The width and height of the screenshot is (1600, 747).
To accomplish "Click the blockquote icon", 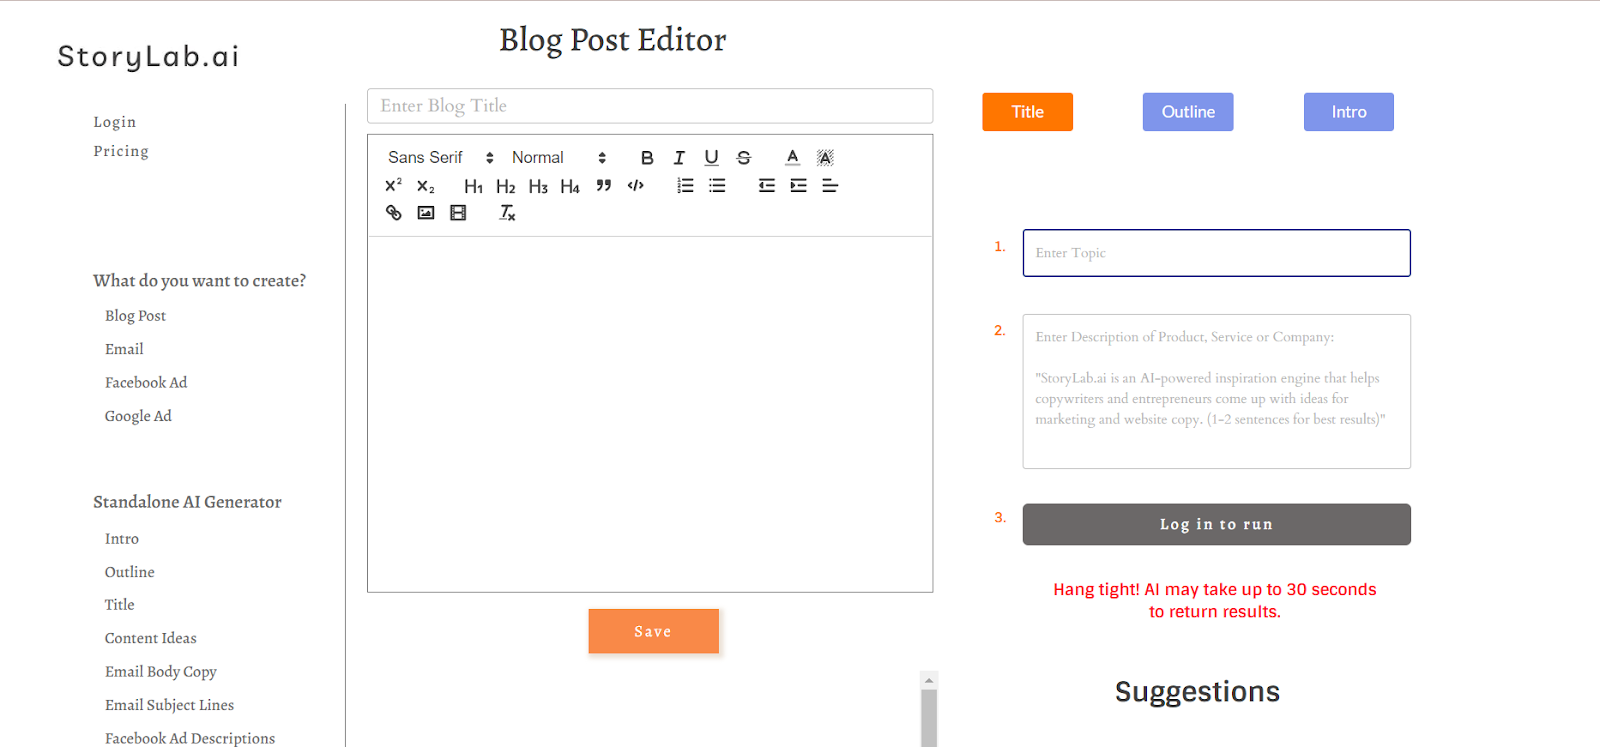I will [x=603, y=186].
